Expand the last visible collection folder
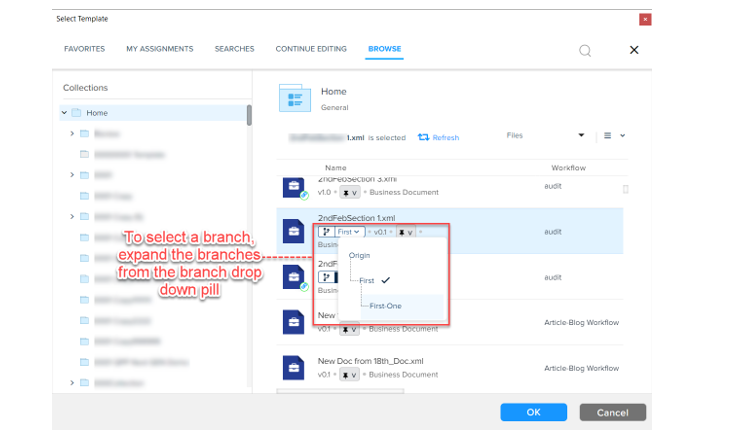Viewport: 729px width, 441px height. pyautogui.click(x=72, y=383)
